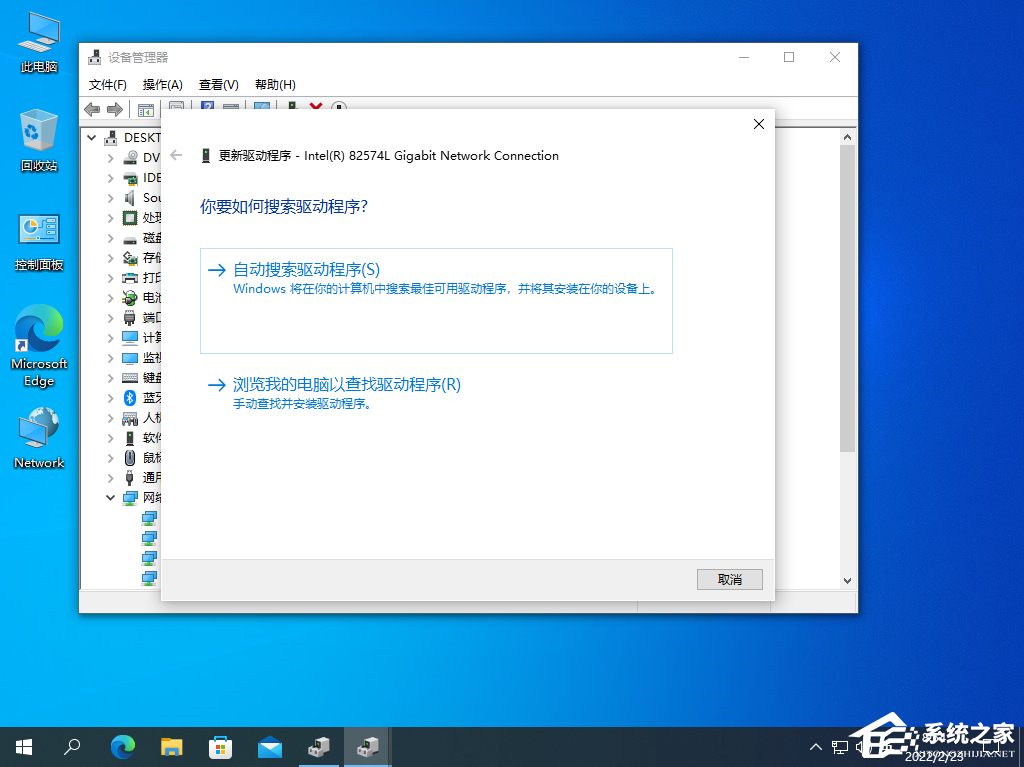Collapse the 网络适配器 tree node
Viewport: 1024px width, 767px height.
[x=110, y=497]
